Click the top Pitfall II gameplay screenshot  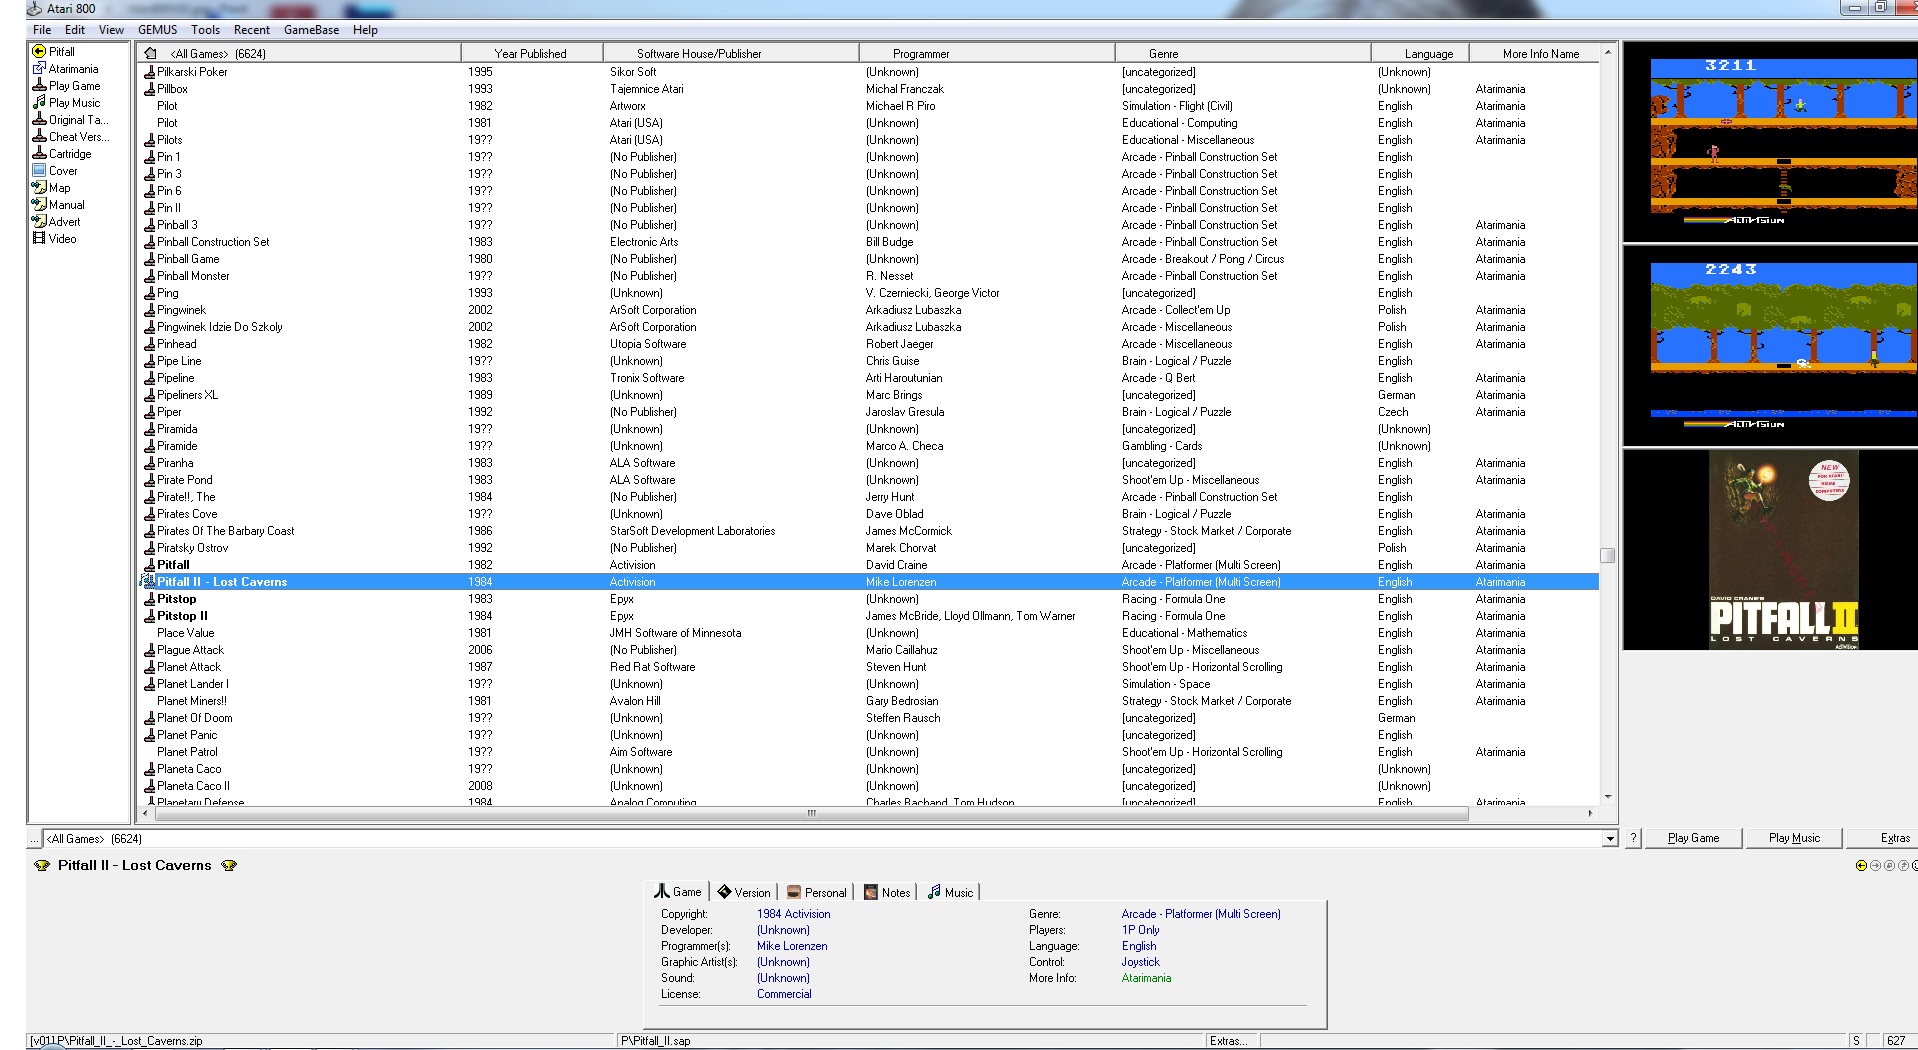pyautogui.click(x=1770, y=141)
